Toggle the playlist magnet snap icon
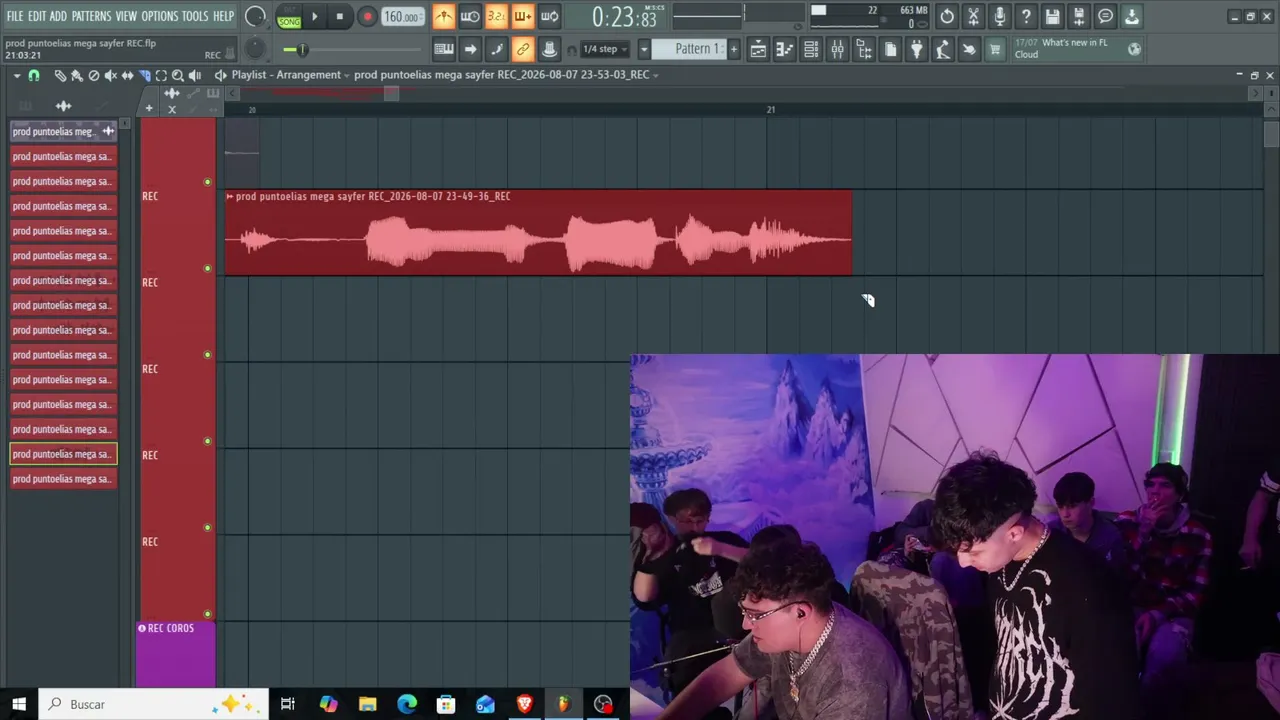 click(34, 76)
